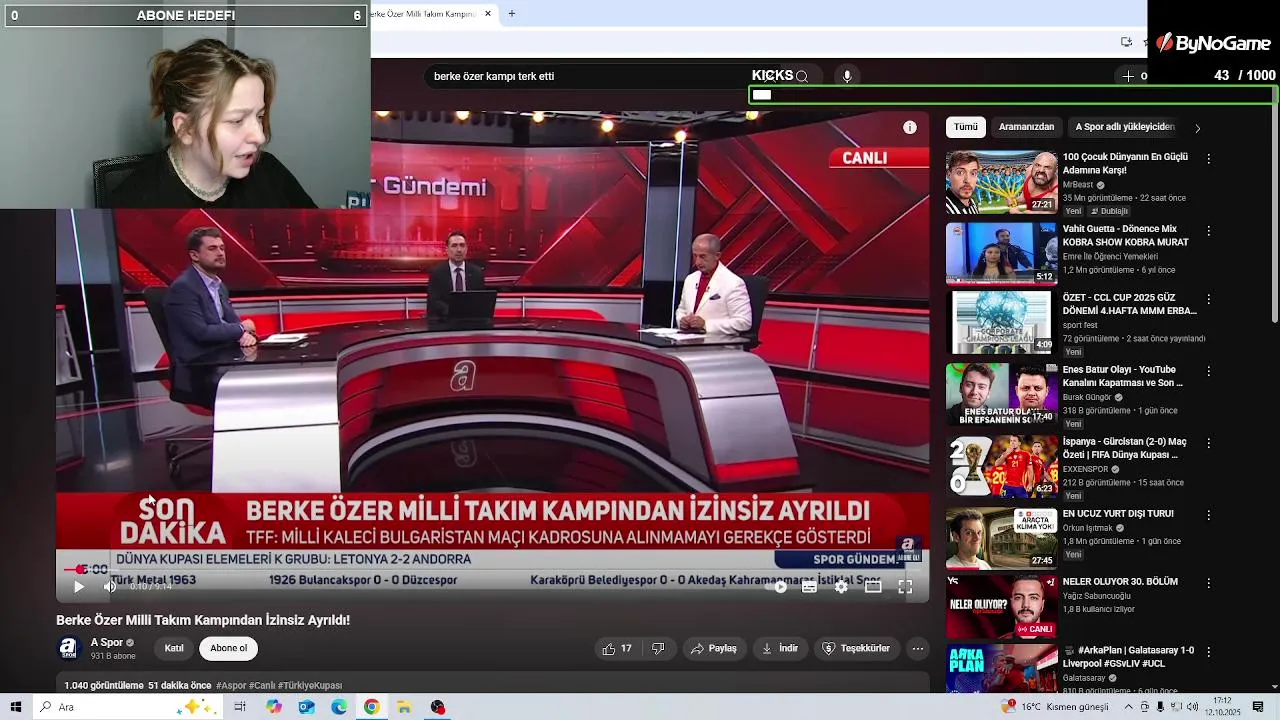Screen dimensions: 1280x720
Task: Open options menu for 'EN UCUZ YURT DIŞI TURU!' video
Action: click(x=1208, y=515)
